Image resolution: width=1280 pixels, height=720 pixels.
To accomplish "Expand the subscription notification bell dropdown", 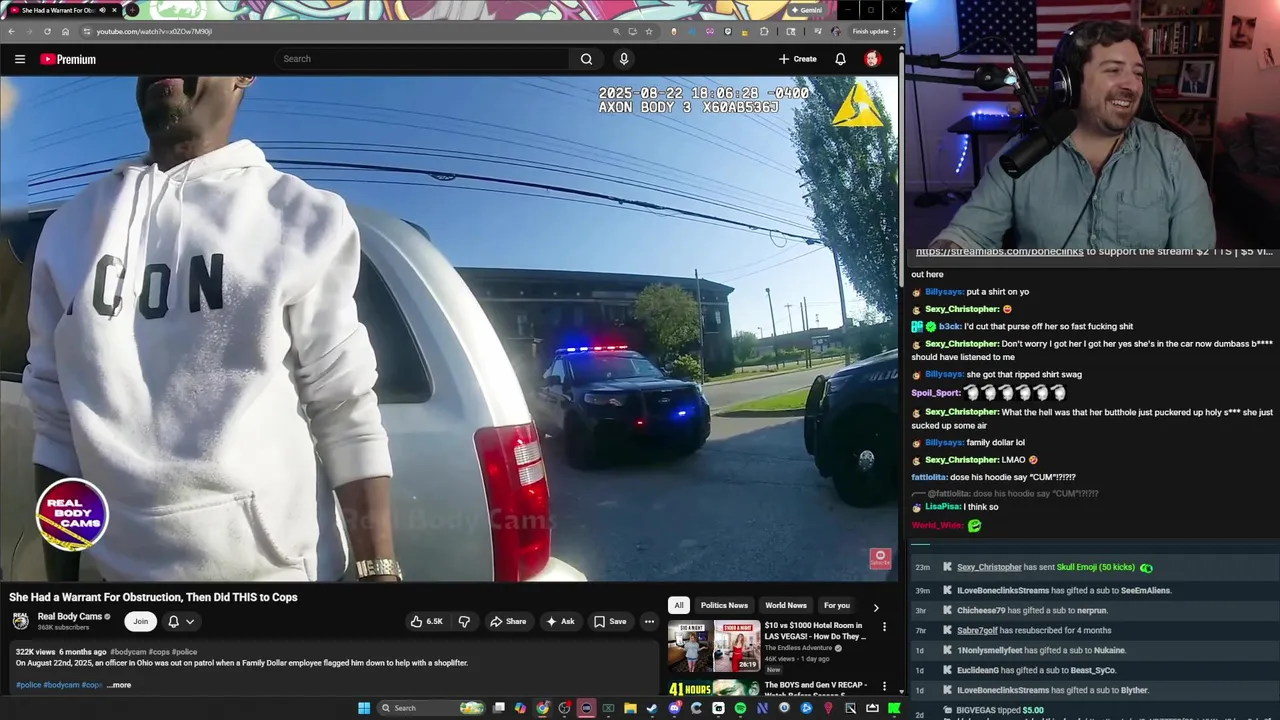I will [x=181, y=621].
